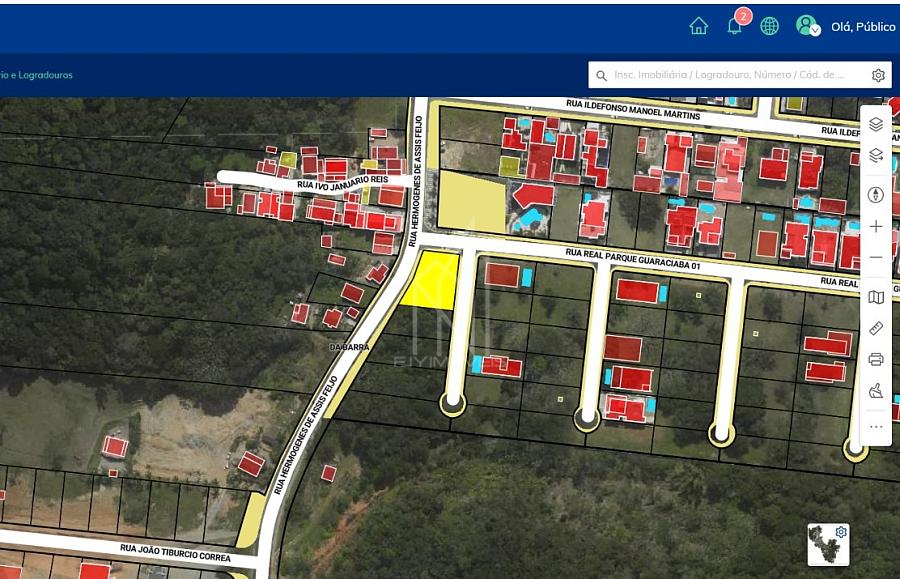The width and height of the screenshot is (900, 579).
Task: Zoom in with the plus icon
Action: pyautogui.click(x=875, y=226)
